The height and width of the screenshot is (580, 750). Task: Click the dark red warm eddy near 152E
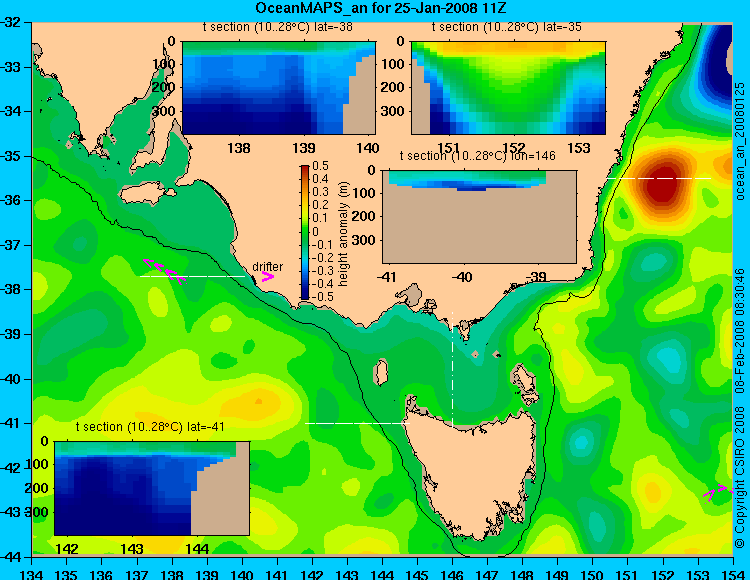[x=664, y=185]
